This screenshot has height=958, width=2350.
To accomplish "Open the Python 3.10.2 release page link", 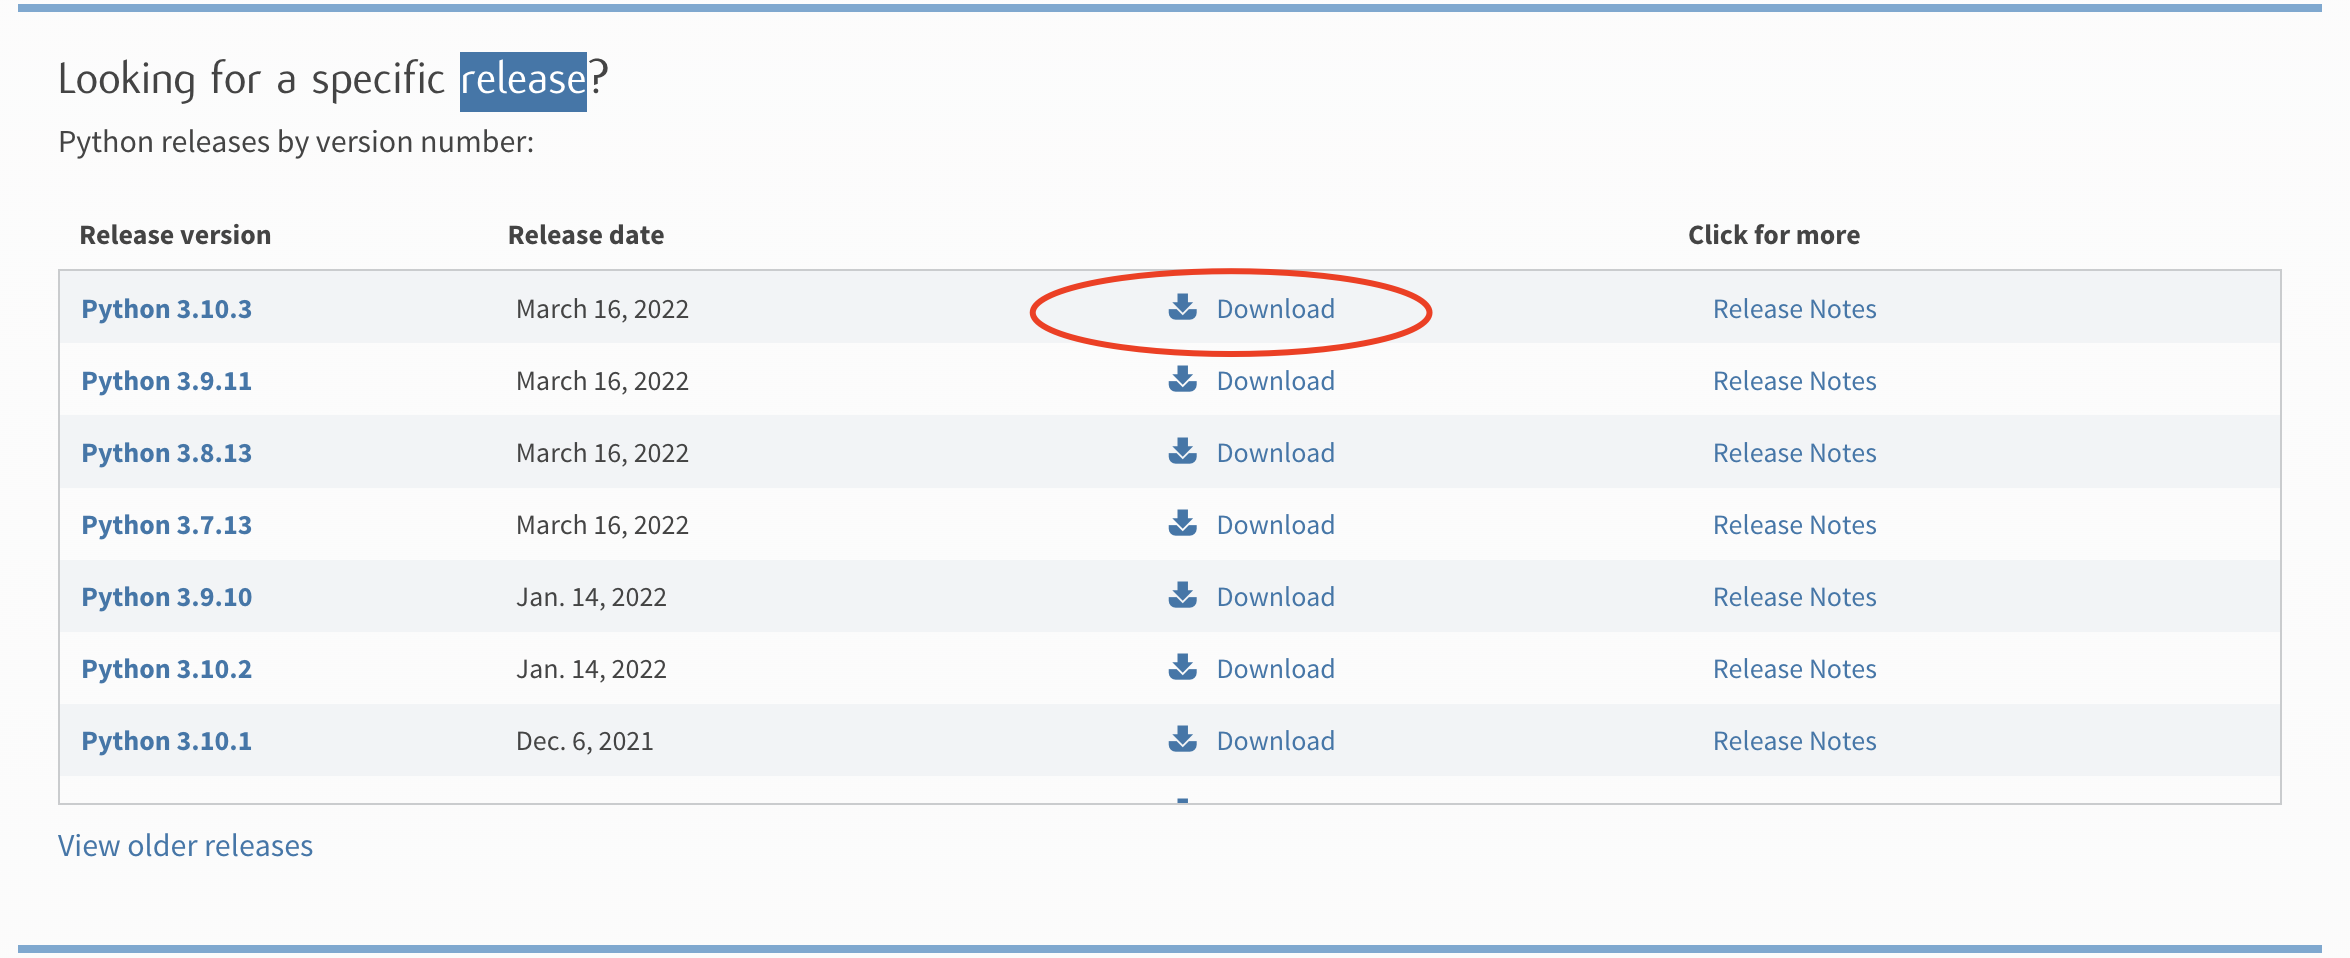I will point(167,669).
